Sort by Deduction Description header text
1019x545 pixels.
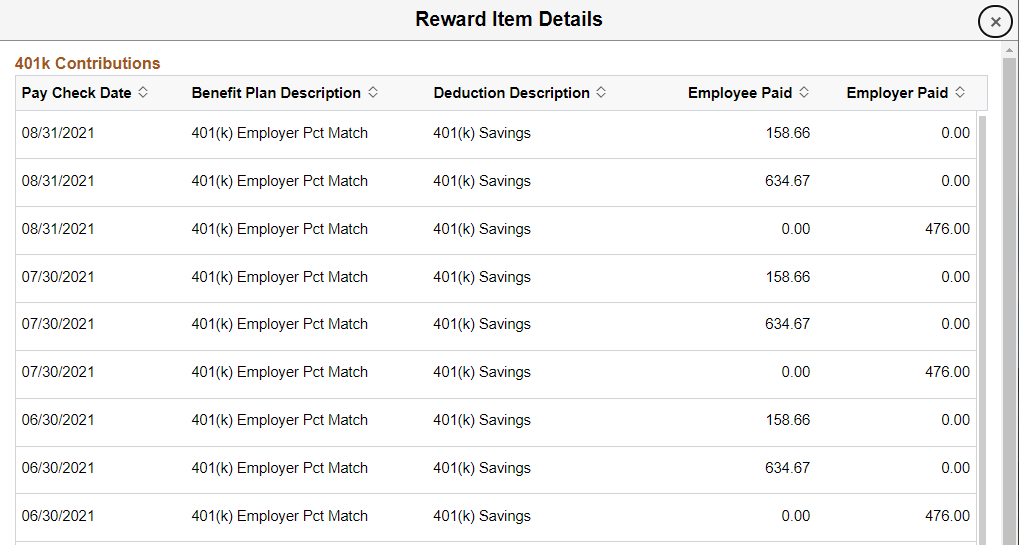pyautogui.click(x=511, y=93)
